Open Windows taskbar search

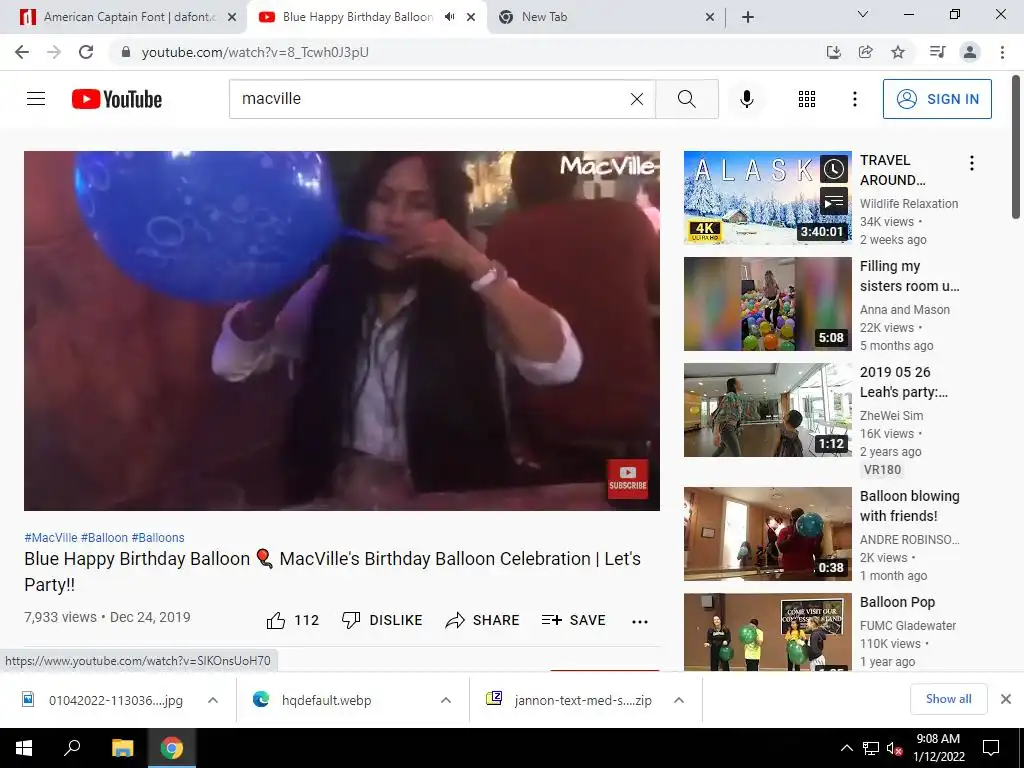72,748
